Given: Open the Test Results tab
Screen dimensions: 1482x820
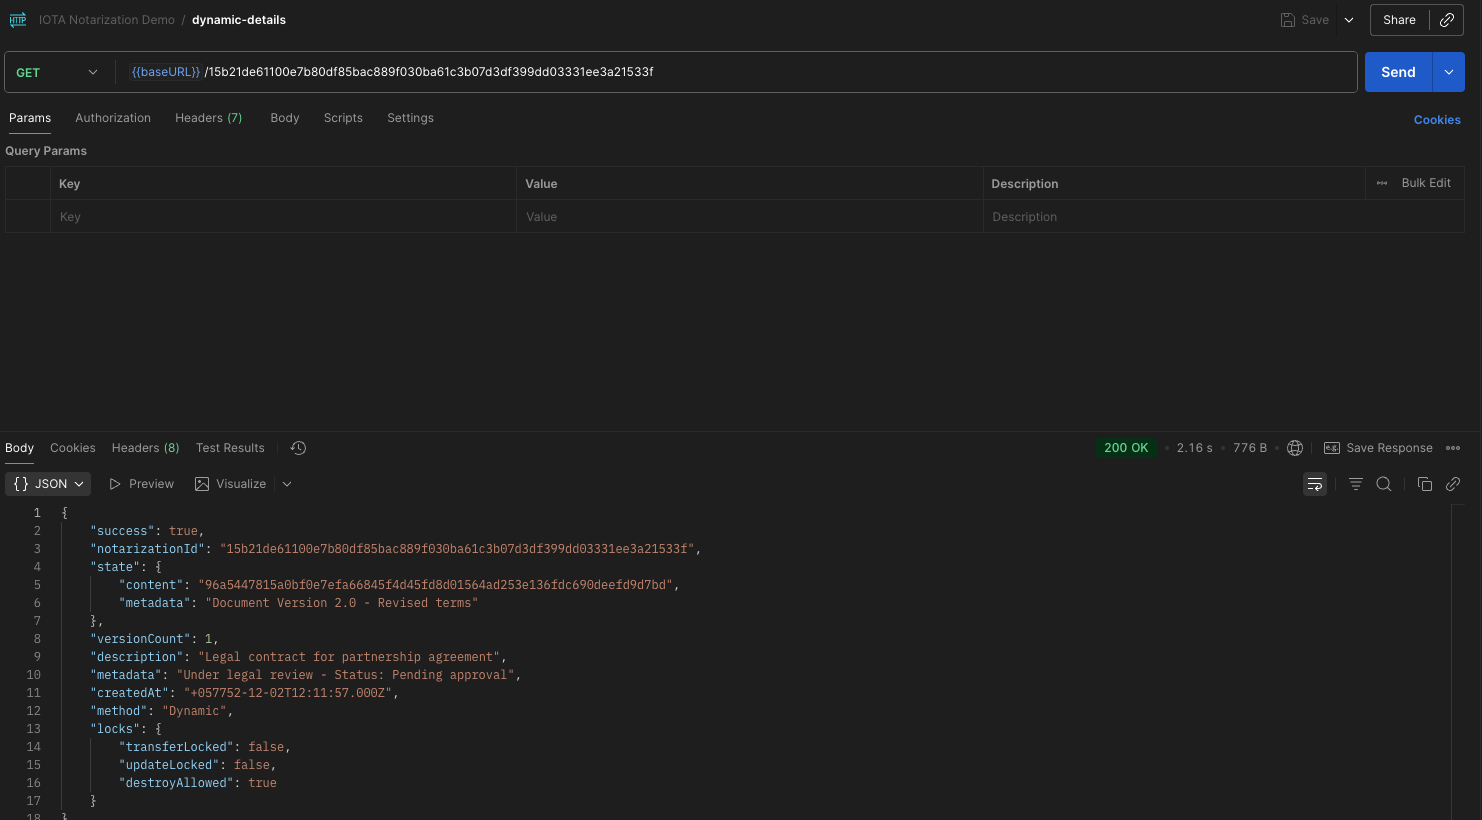Looking at the screenshot, I should (230, 448).
